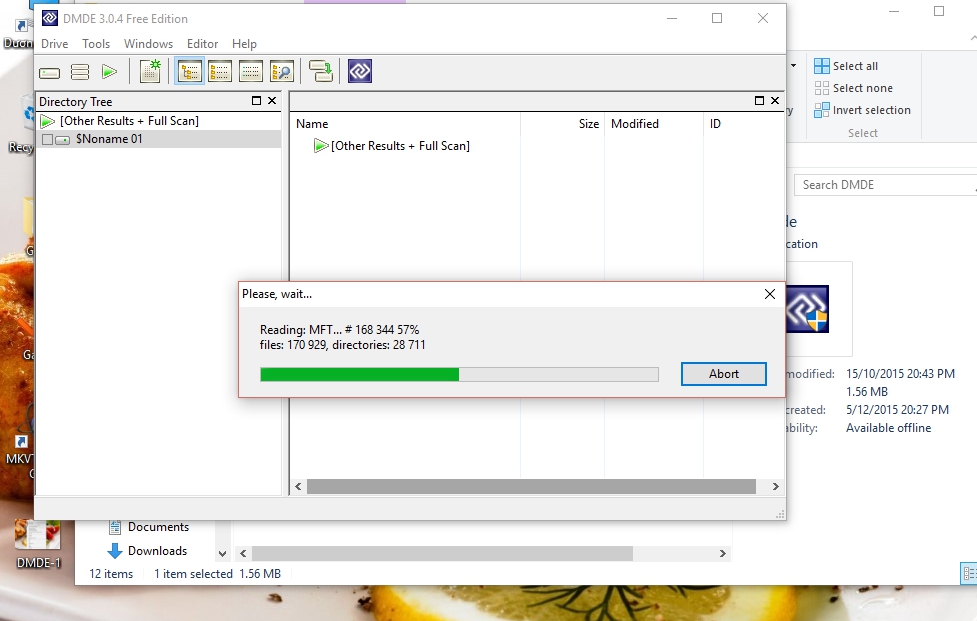This screenshot has height=621, width=977.
Task: Click Select none in the Explorer ribbon
Action: 854,88
